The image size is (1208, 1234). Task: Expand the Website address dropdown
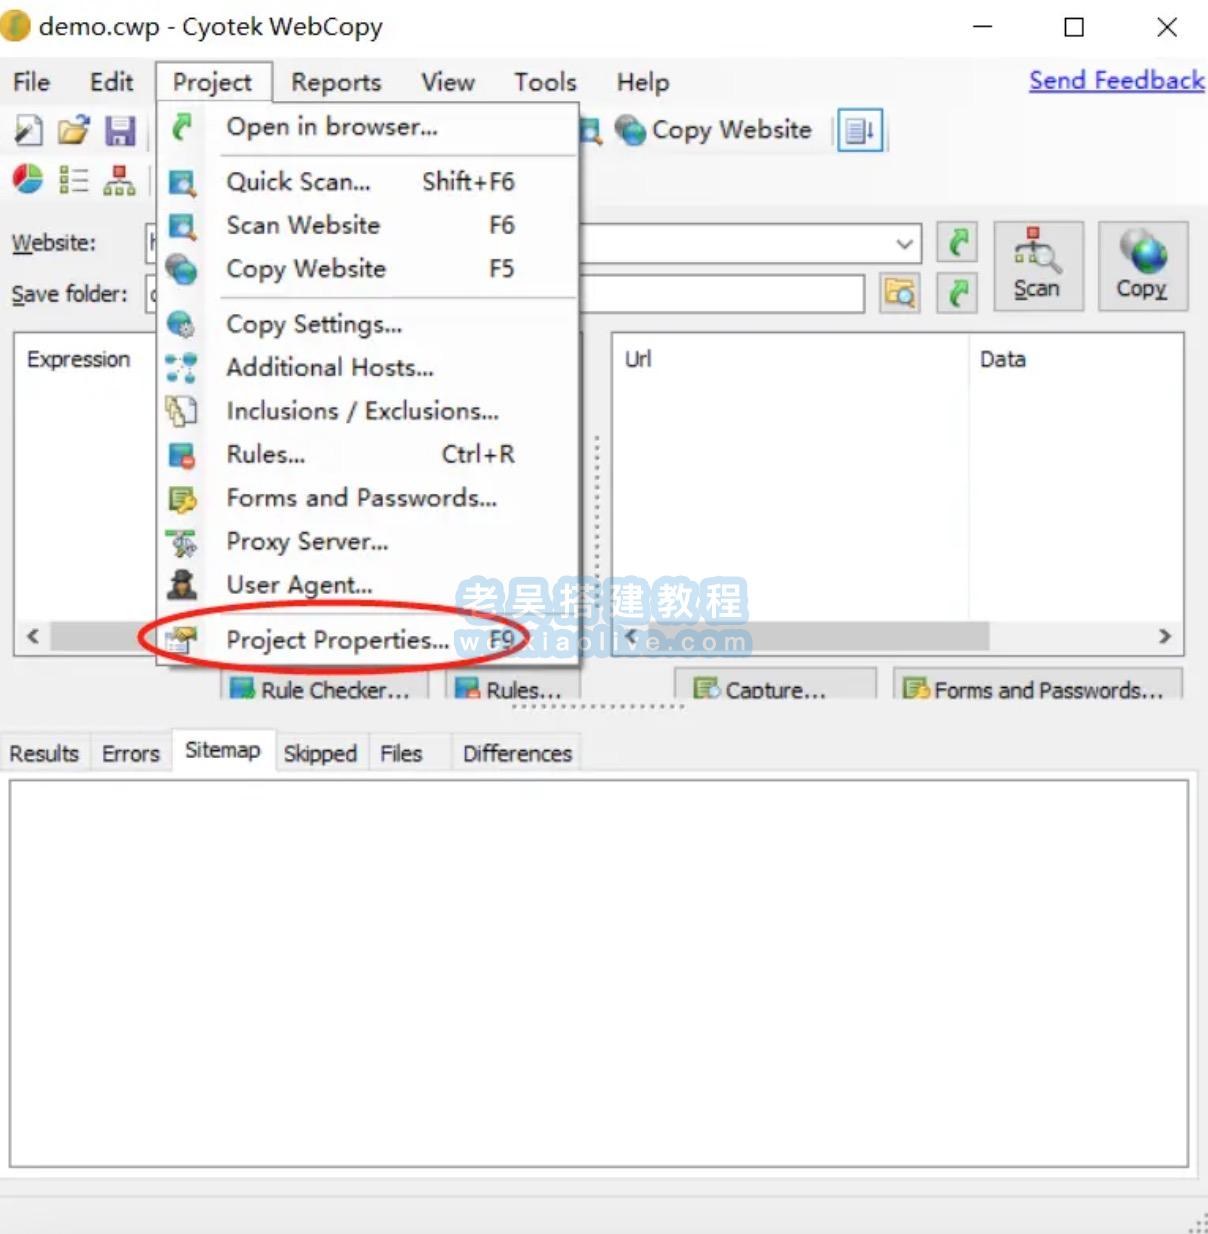click(x=903, y=242)
